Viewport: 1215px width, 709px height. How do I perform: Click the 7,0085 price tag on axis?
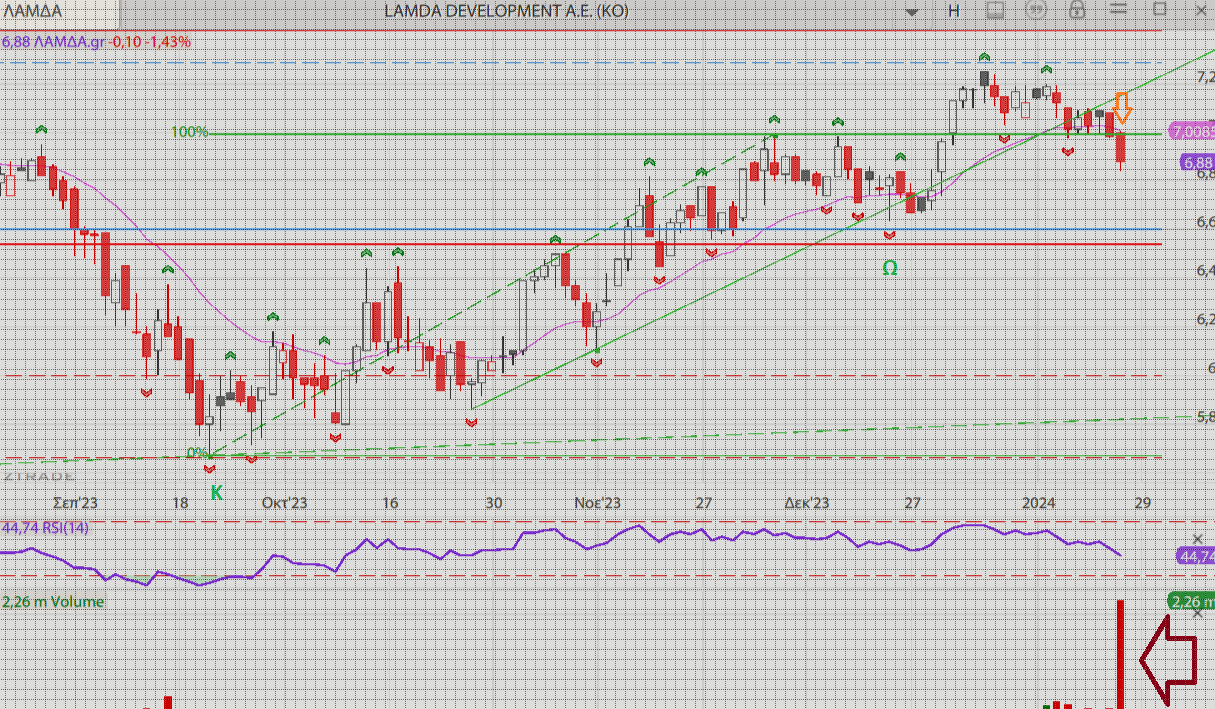pyautogui.click(x=1191, y=131)
